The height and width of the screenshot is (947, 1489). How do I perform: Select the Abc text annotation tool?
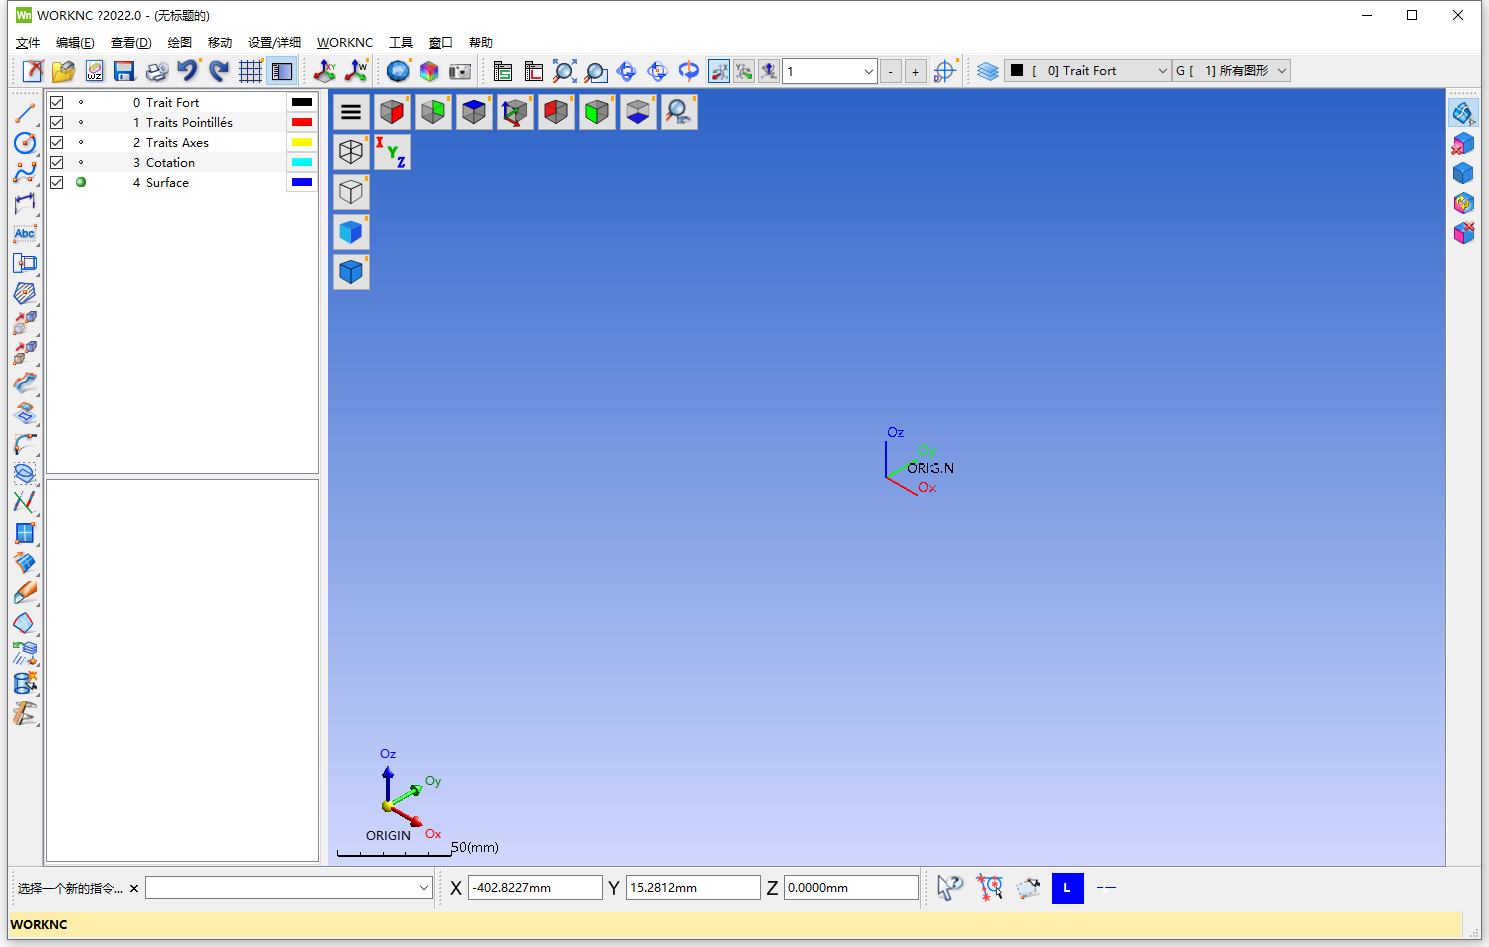(25, 234)
